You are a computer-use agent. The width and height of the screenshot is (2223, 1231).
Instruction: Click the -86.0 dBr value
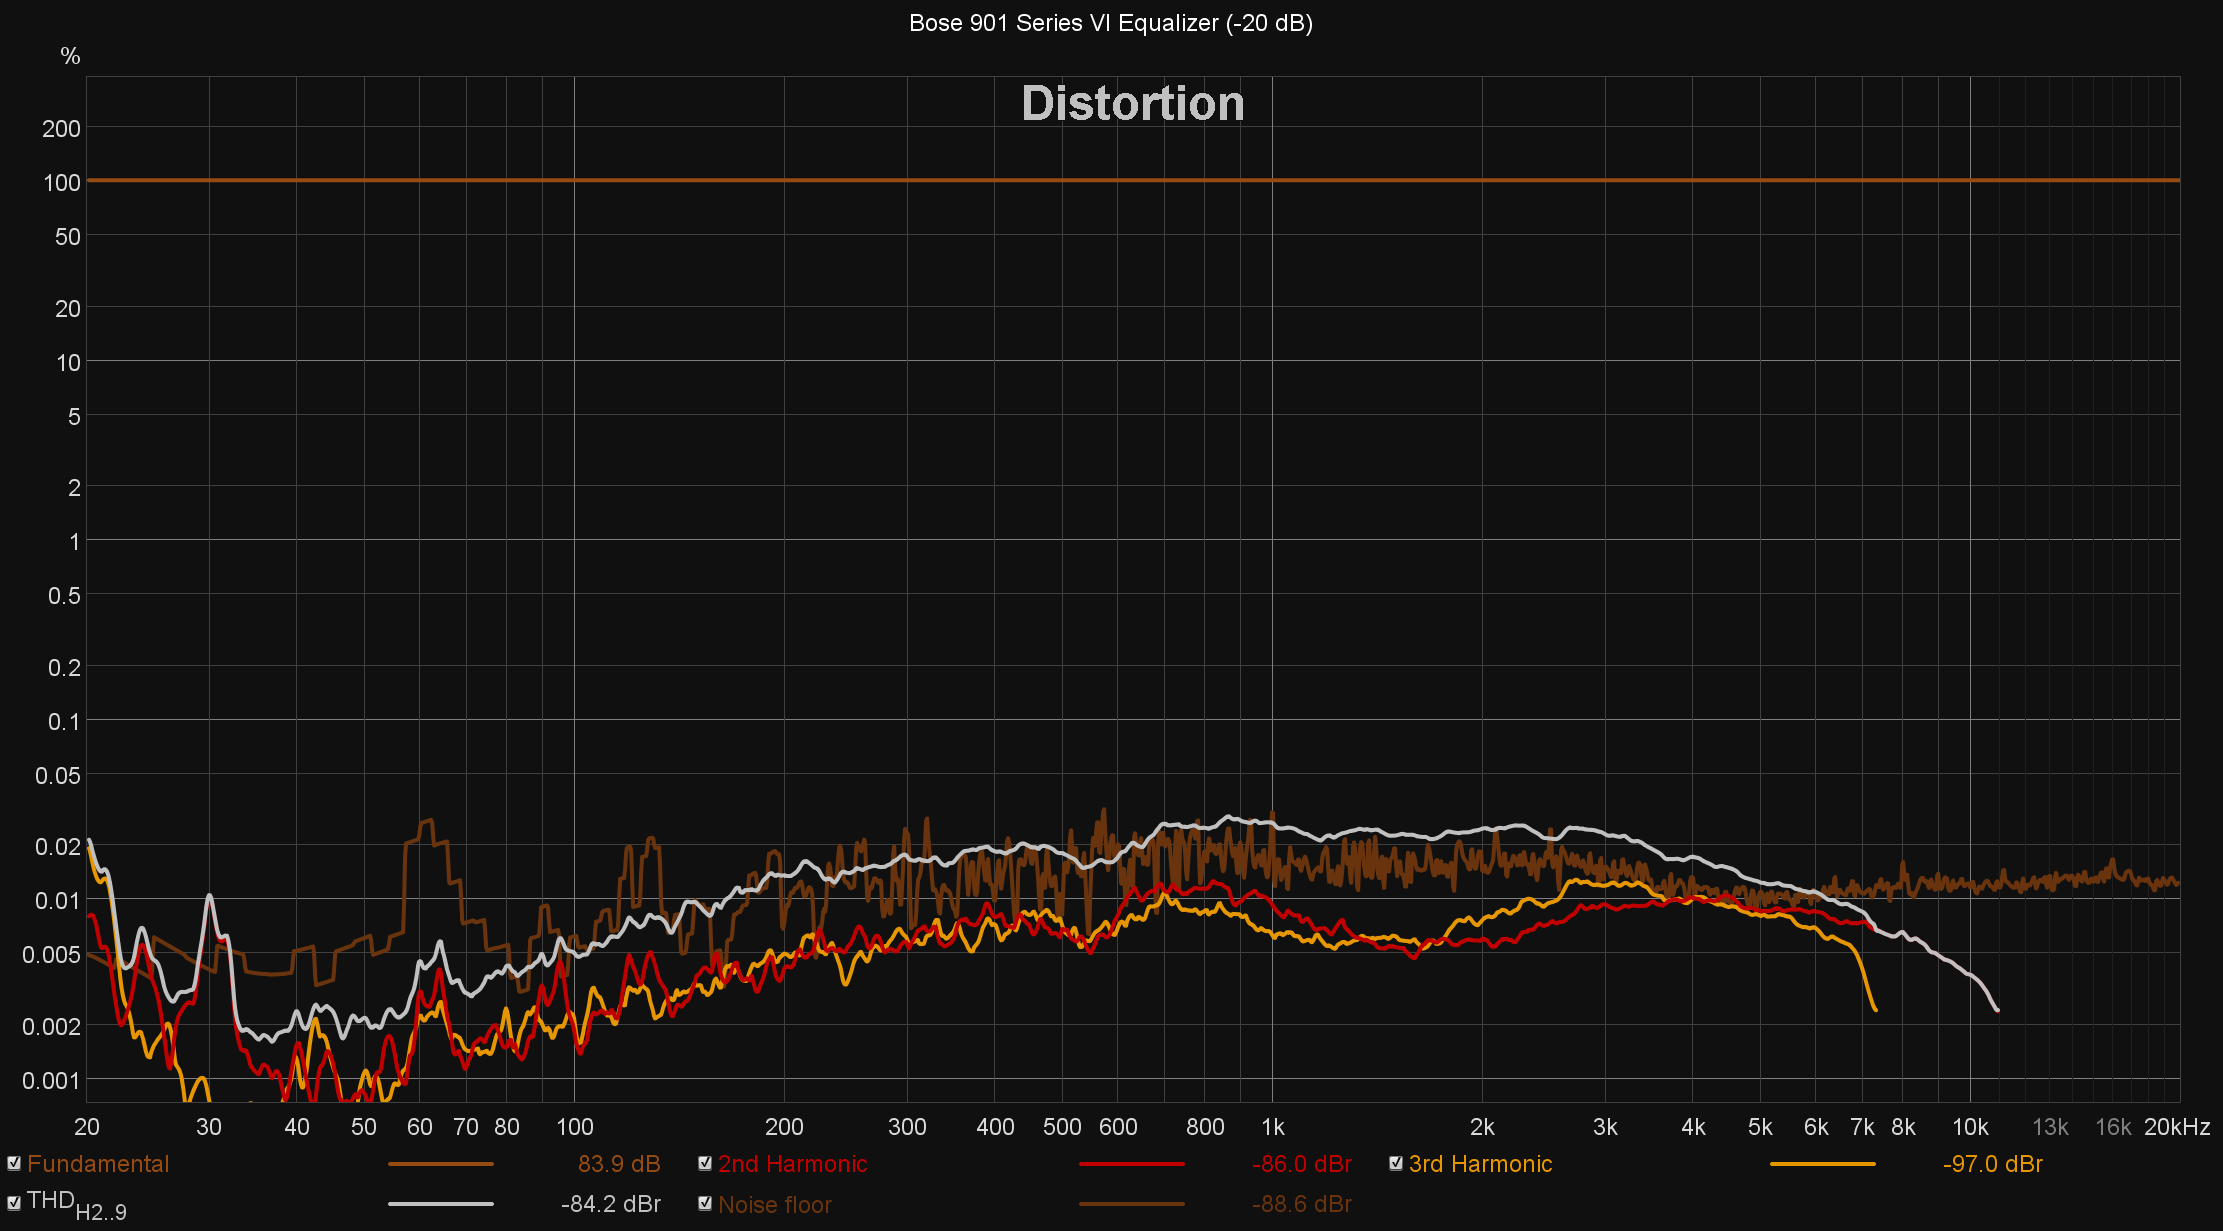(1302, 1164)
